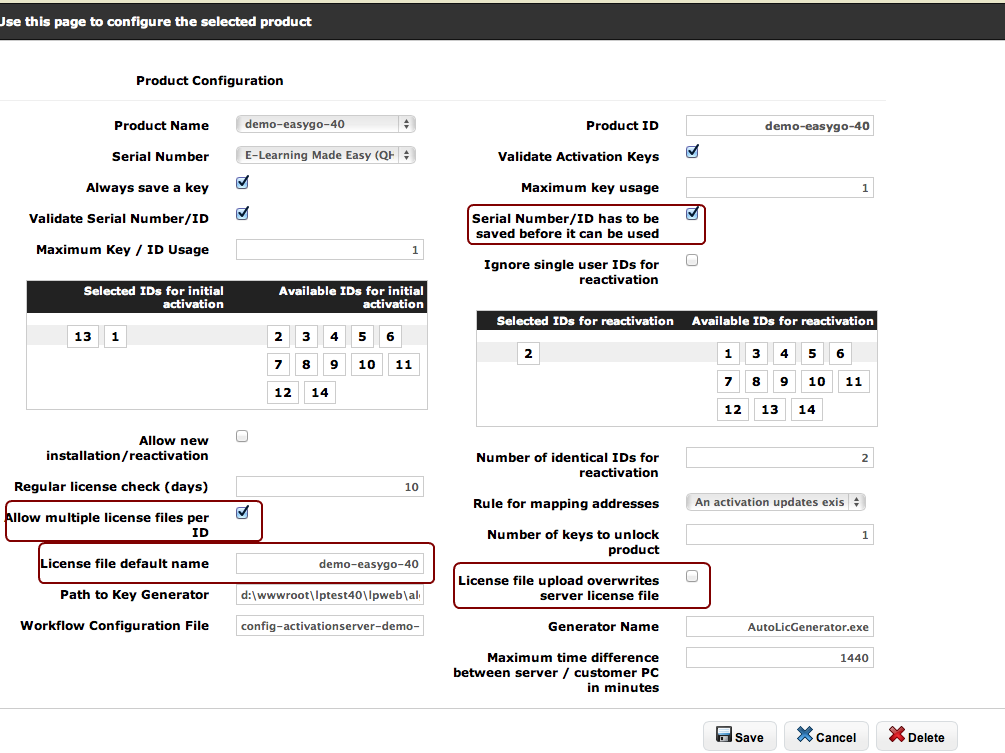Click Path to Key Generator field
The width and height of the screenshot is (1005, 753).
tap(329, 595)
